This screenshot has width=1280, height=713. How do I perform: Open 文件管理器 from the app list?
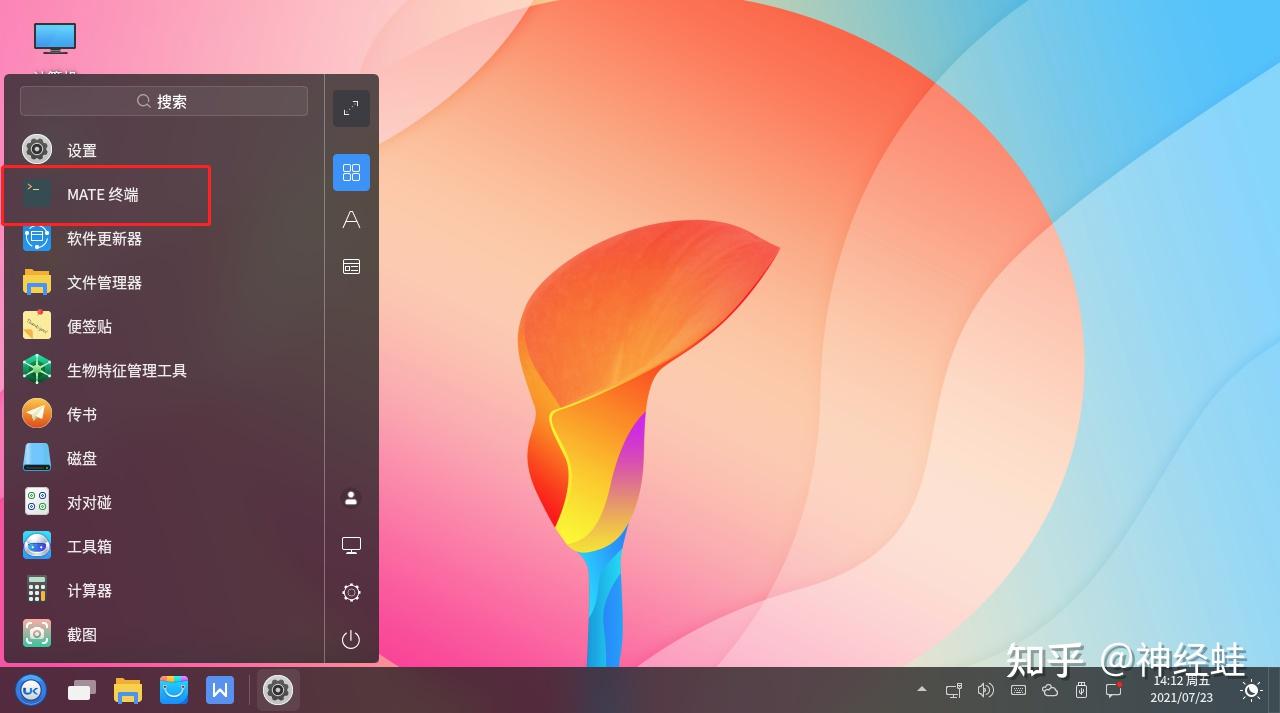[x=164, y=282]
